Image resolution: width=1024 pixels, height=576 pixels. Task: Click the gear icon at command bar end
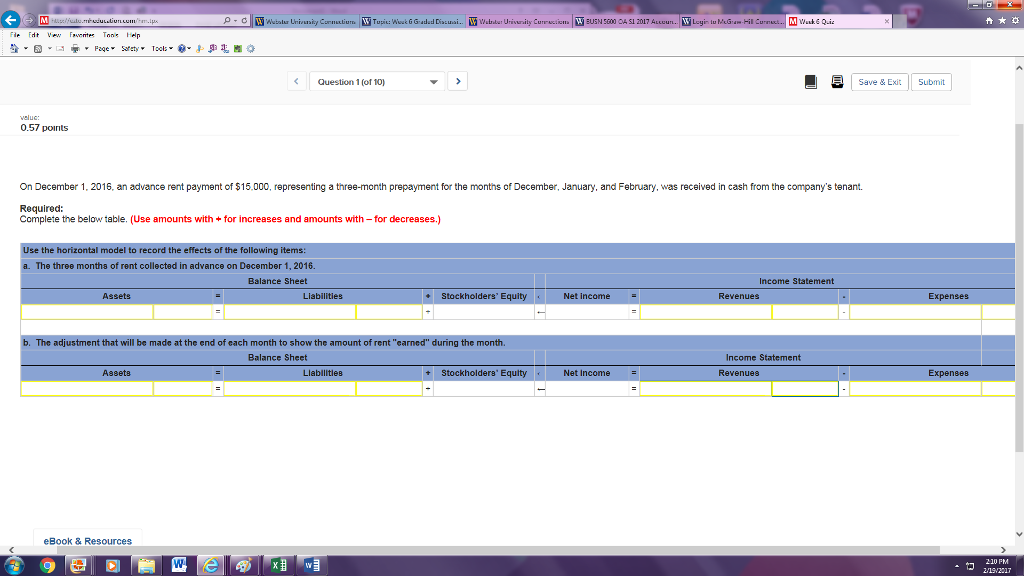[x=250, y=48]
